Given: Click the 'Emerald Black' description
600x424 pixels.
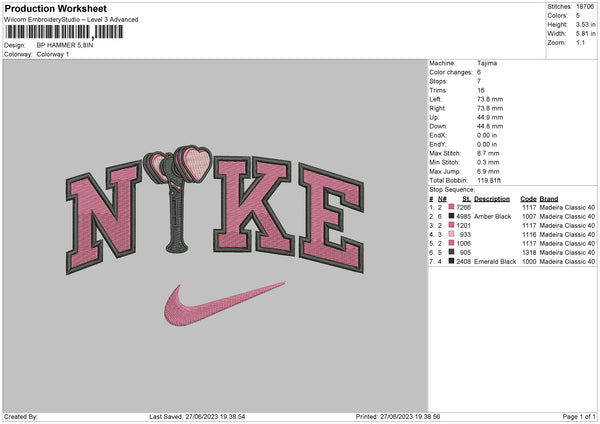Looking at the screenshot, I should pos(495,261).
